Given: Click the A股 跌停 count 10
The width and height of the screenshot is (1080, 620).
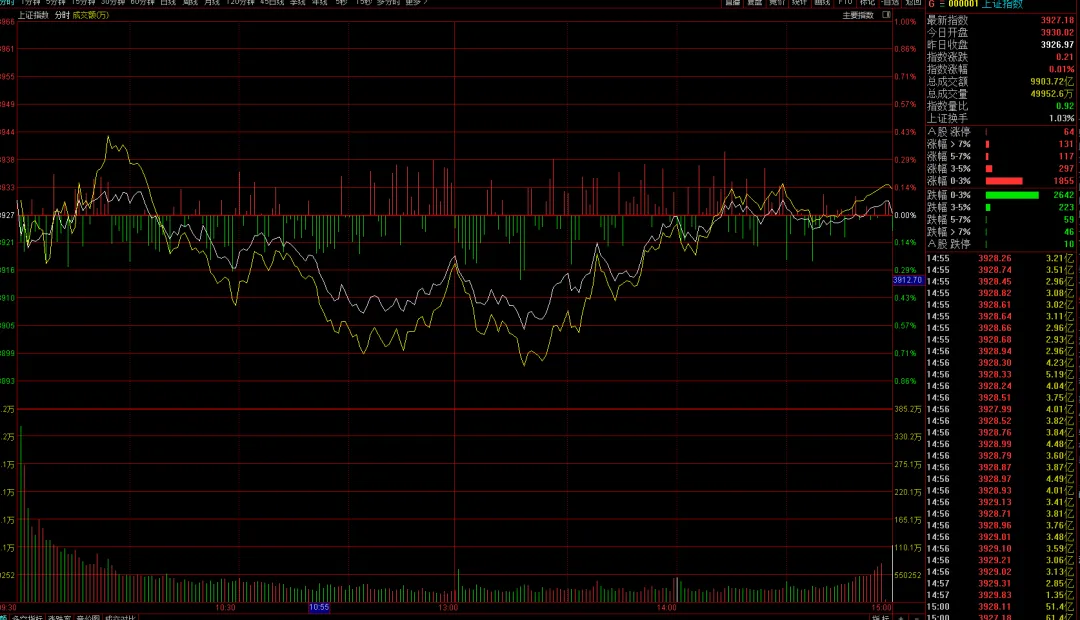Looking at the screenshot, I should pos(1068,244).
